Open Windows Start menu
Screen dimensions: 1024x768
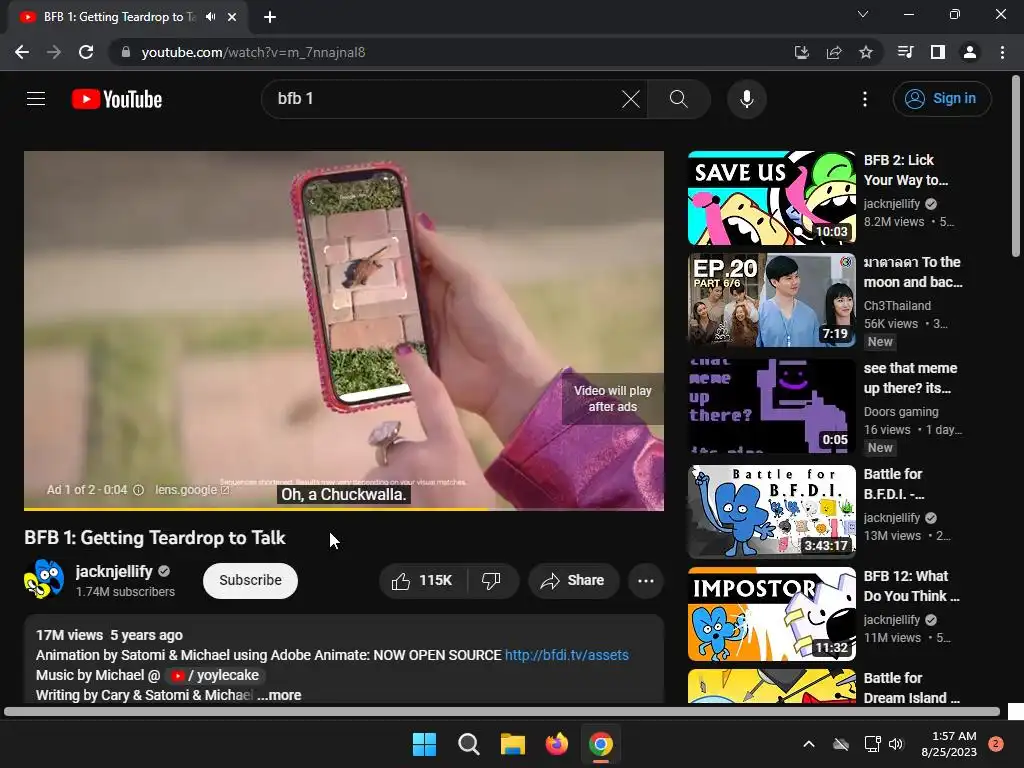pyautogui.click(x=424, y=744)
